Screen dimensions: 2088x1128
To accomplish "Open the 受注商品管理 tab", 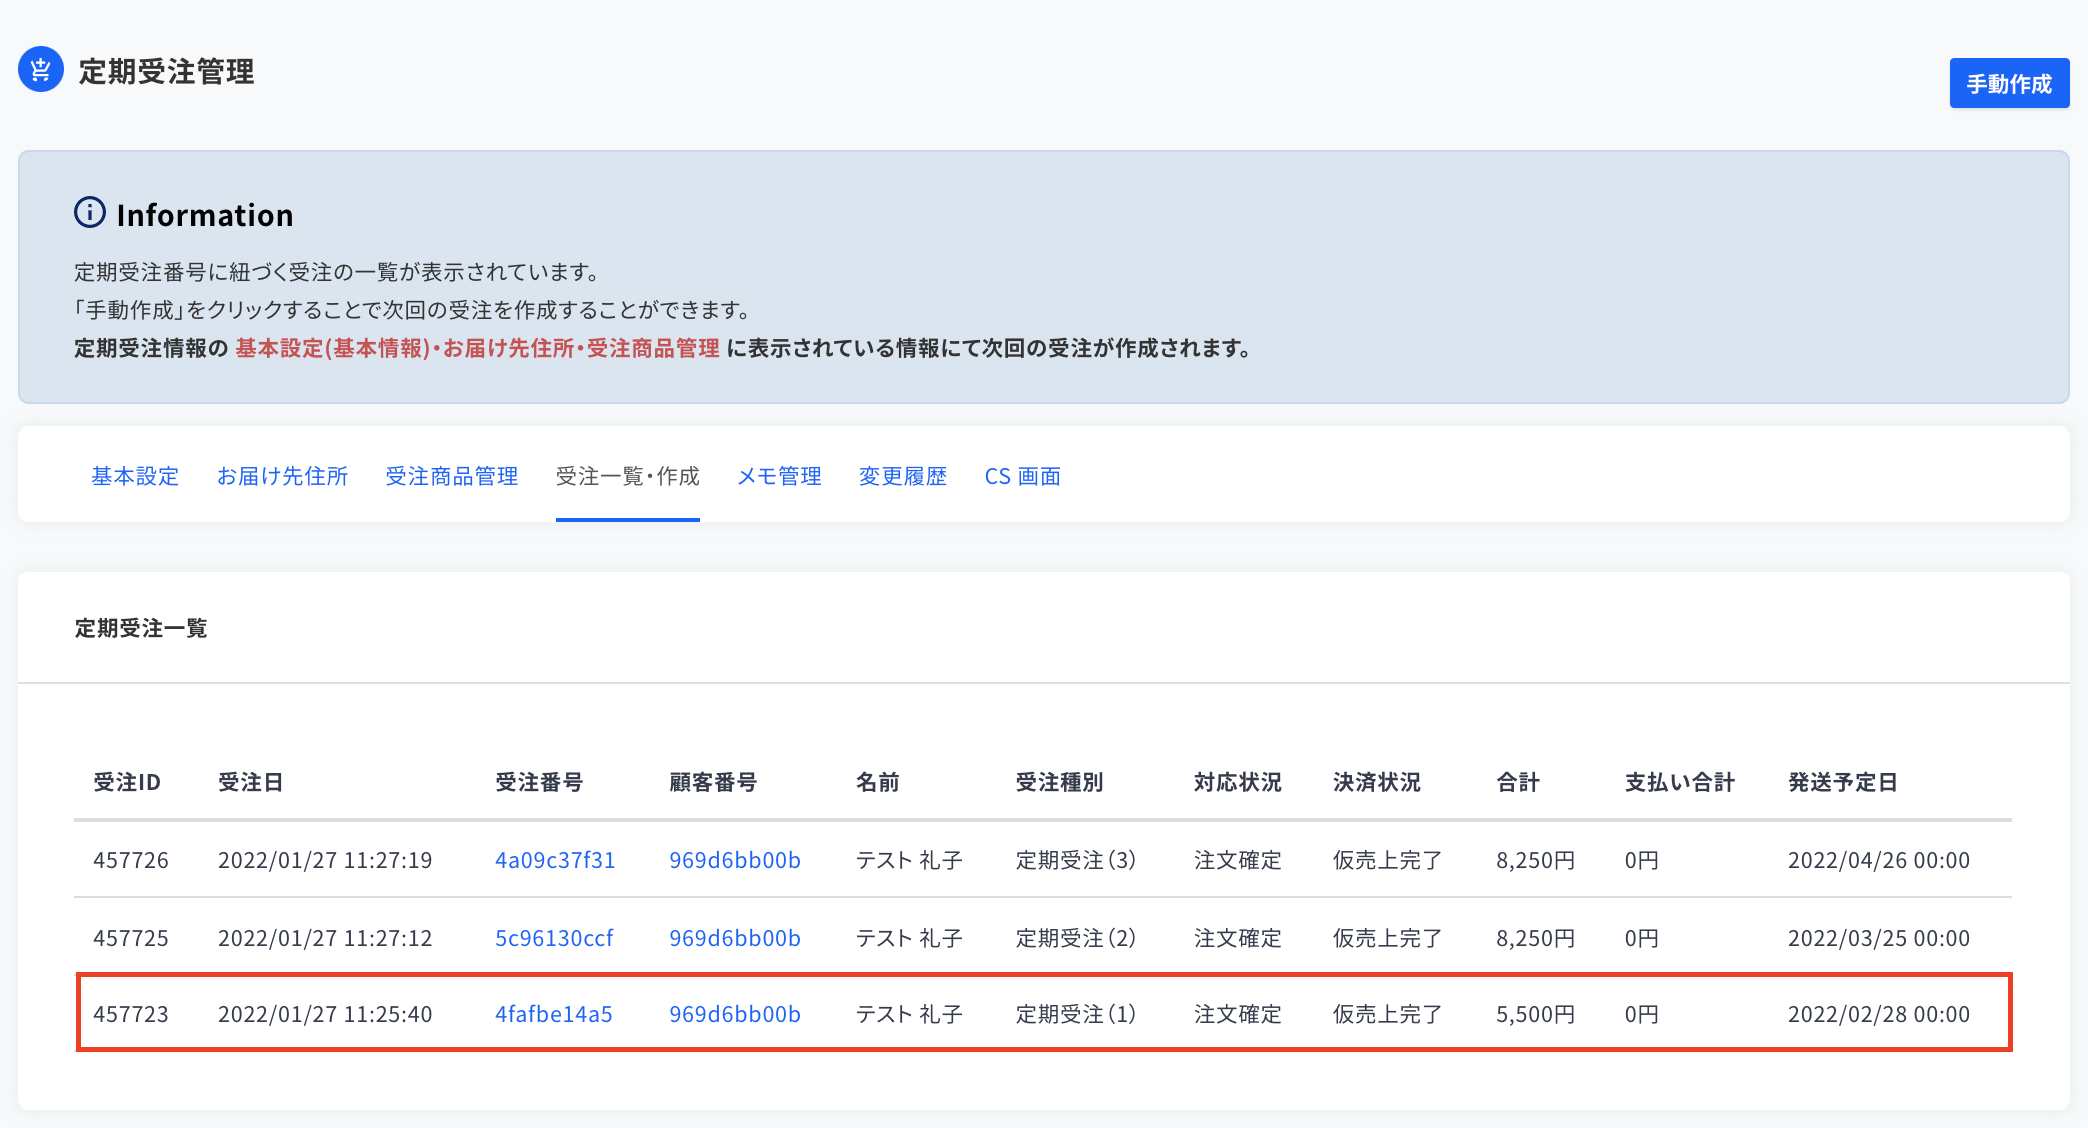I will [x=452, y=476].
